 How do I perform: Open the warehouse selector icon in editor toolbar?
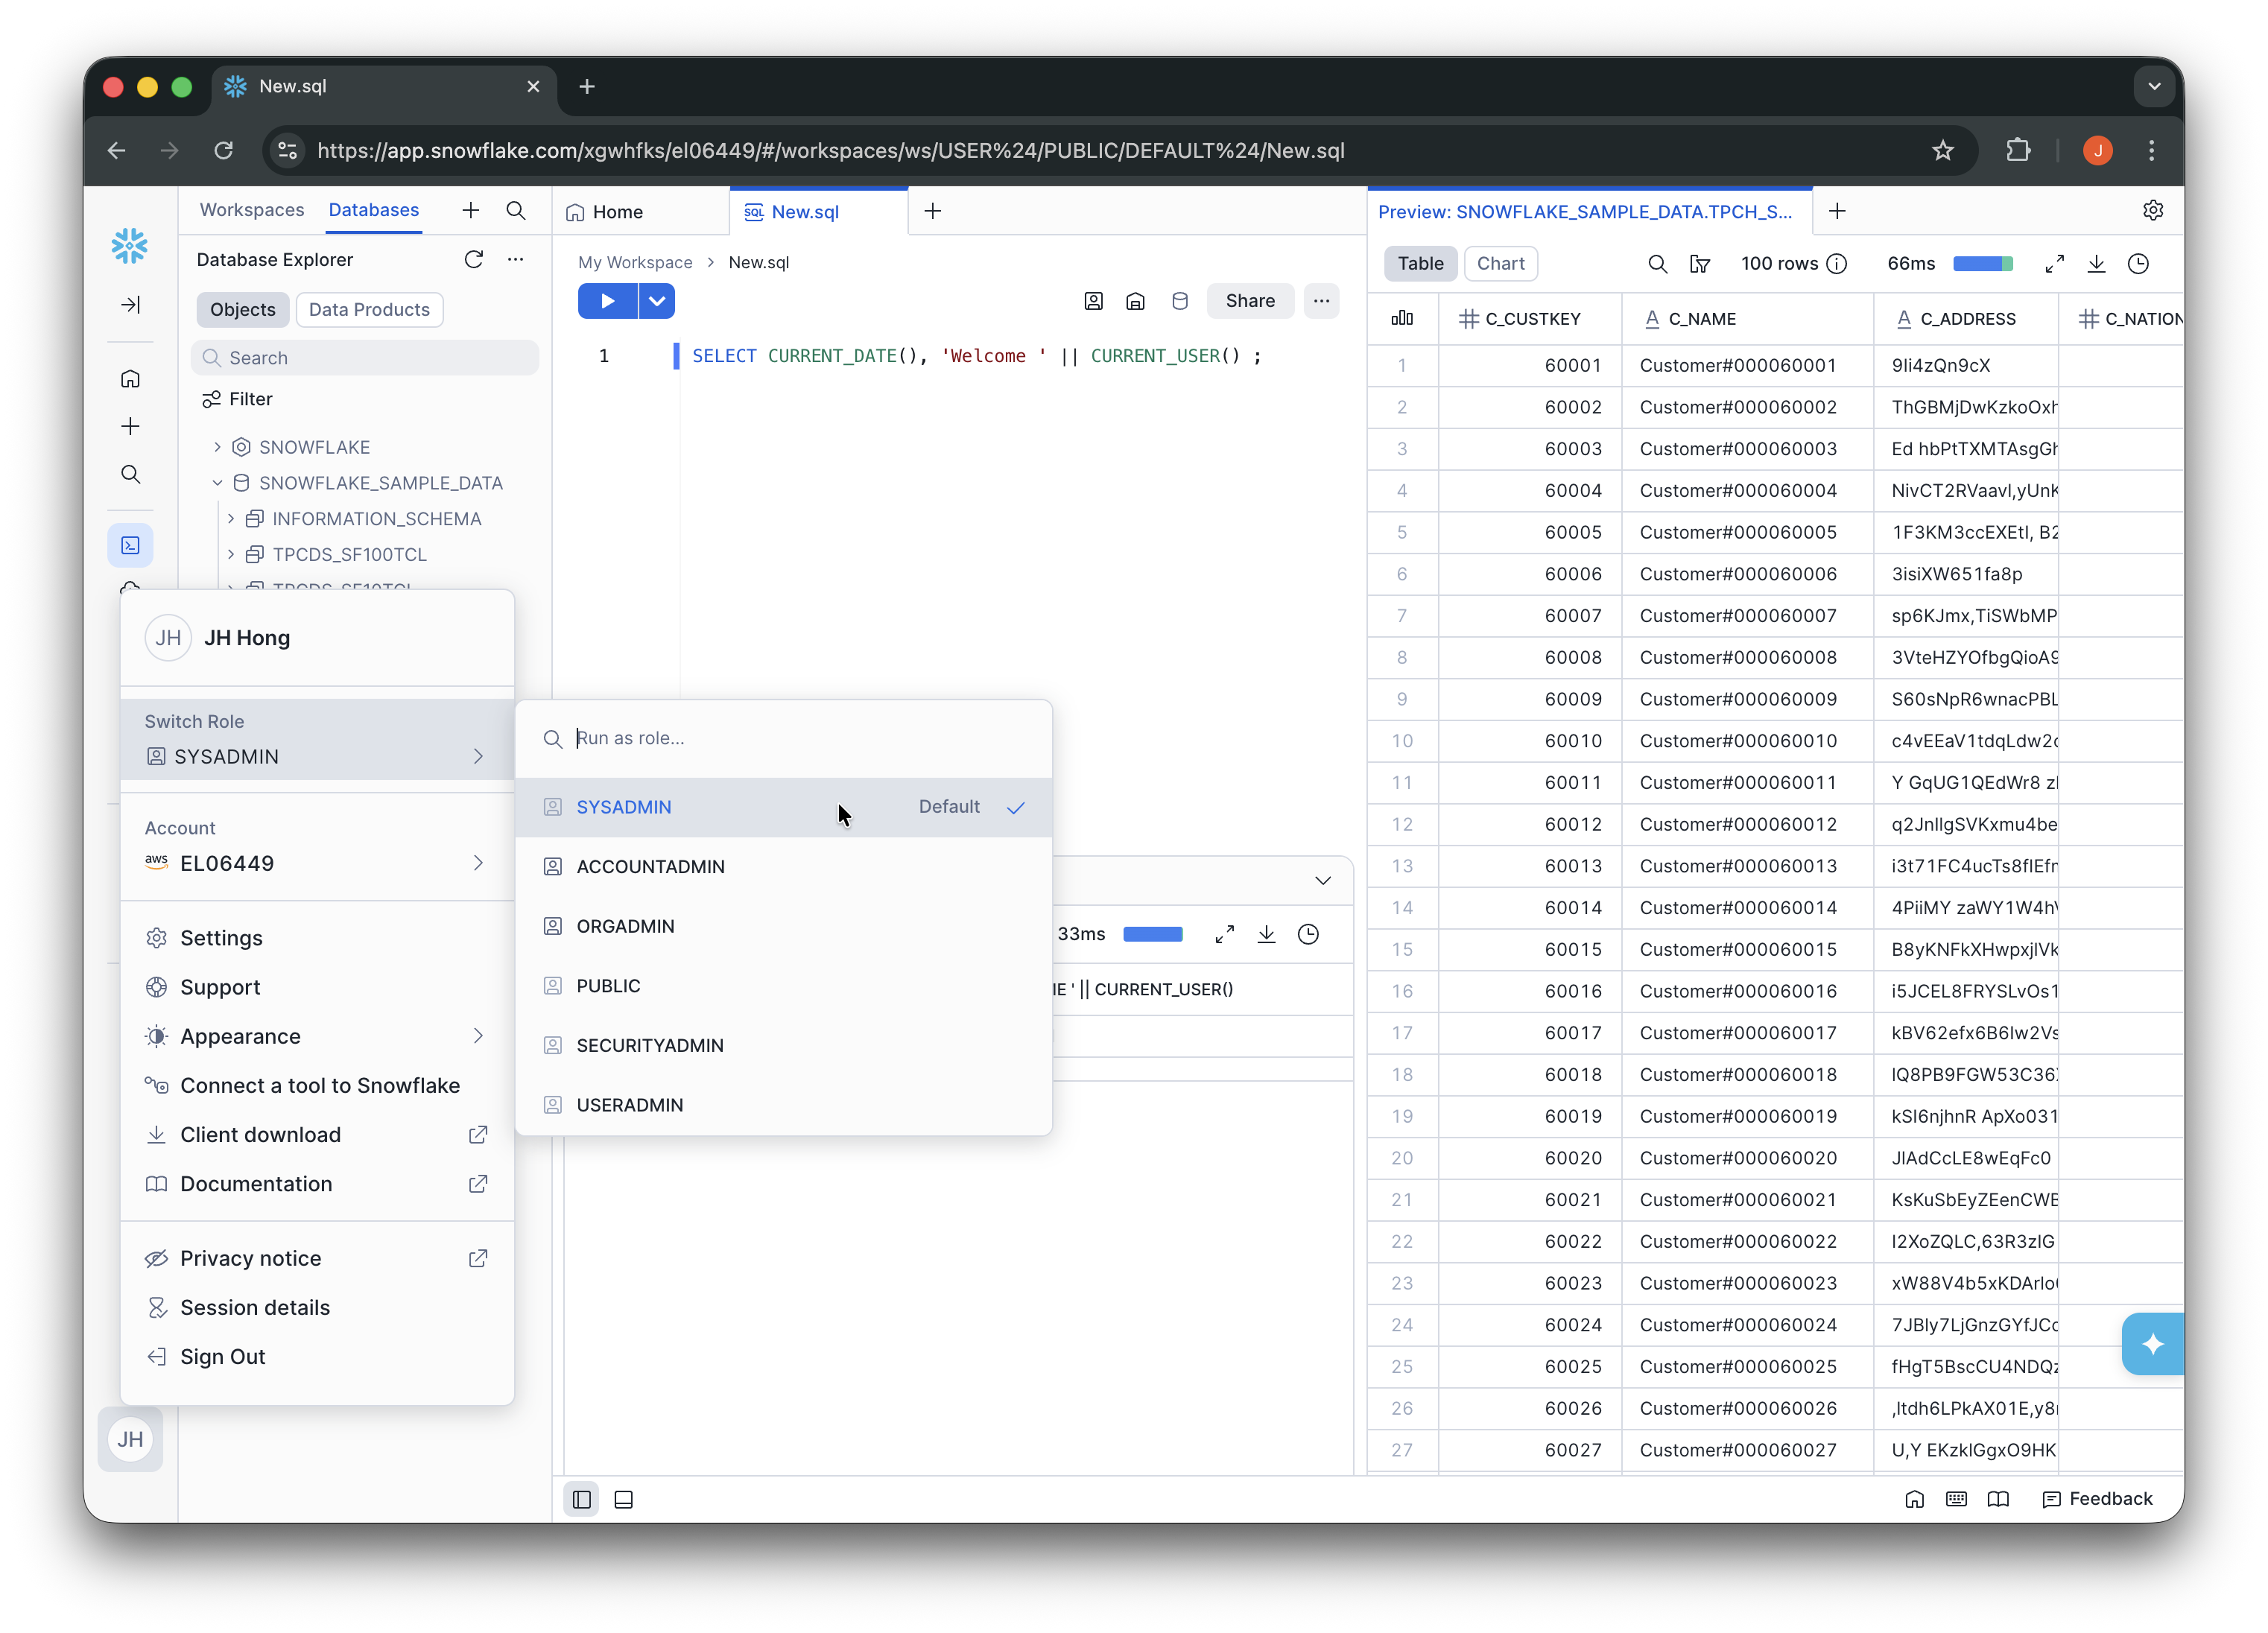tap(1135, 301)
